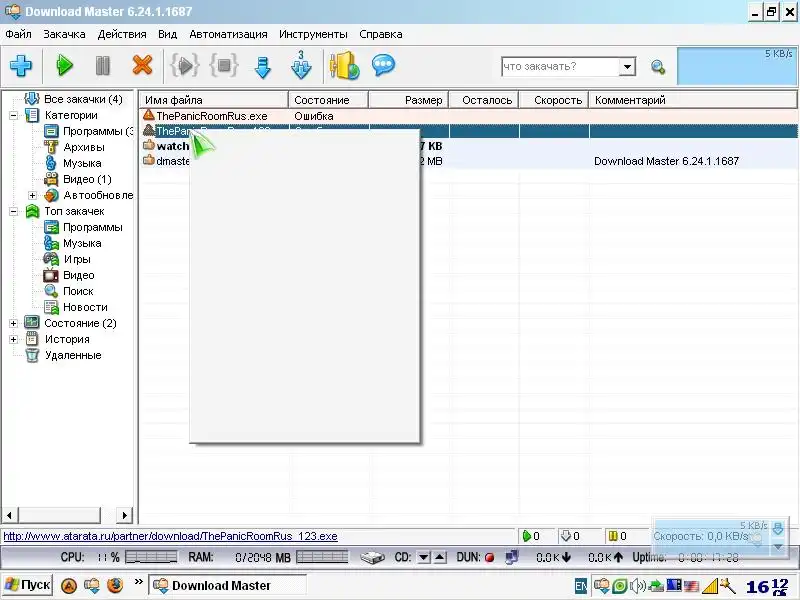Image resolution: width=800 pixels, height=600 pixels.
Task: Open dropdown of 'что закачать?' search box
Action: [628, 66]
